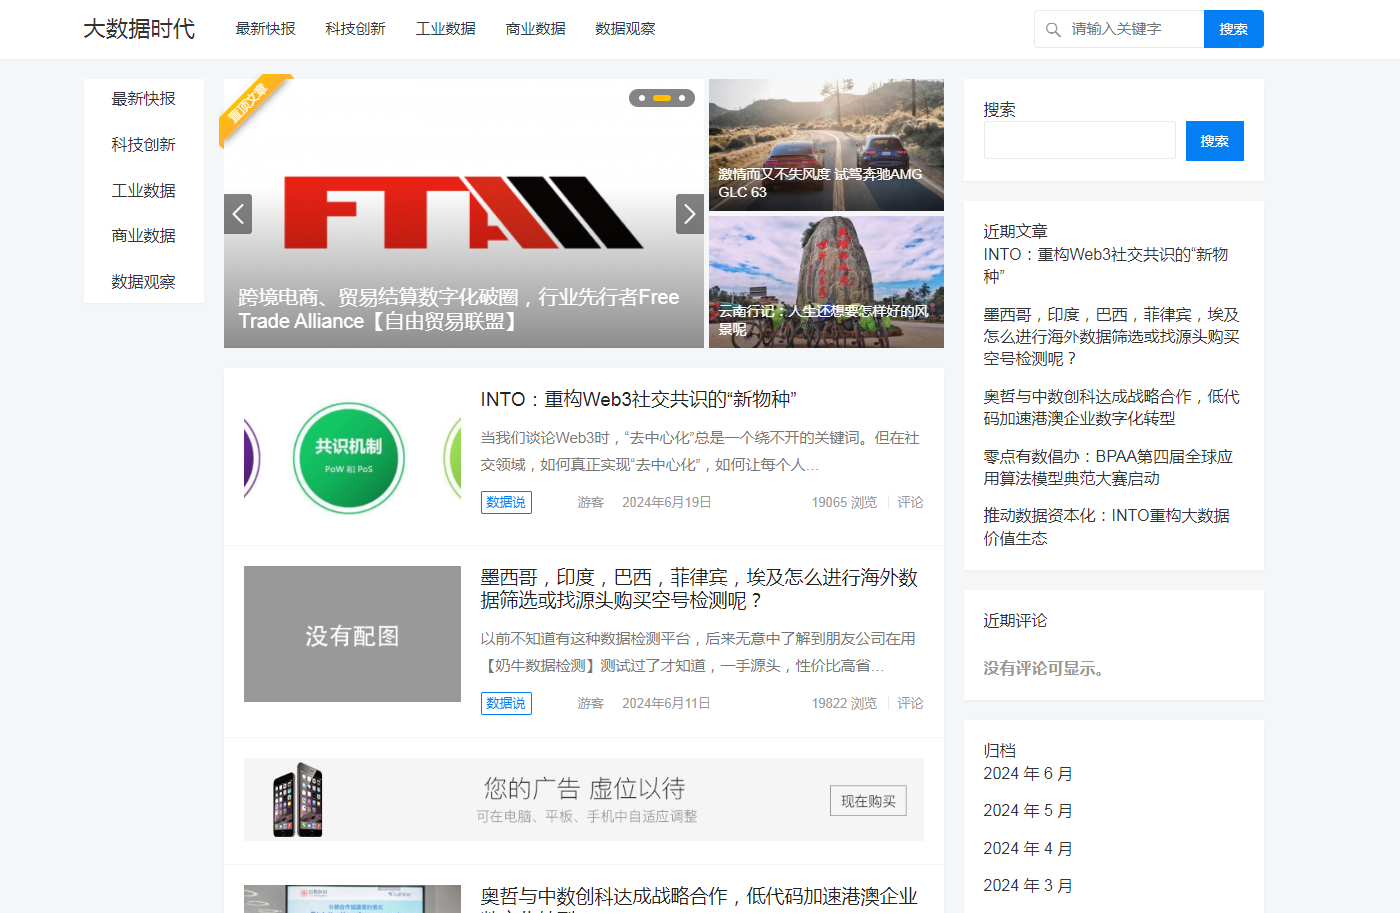Click 游客 author on the INTO article
Screen dimensions: 1400x913
coord(591,502)
